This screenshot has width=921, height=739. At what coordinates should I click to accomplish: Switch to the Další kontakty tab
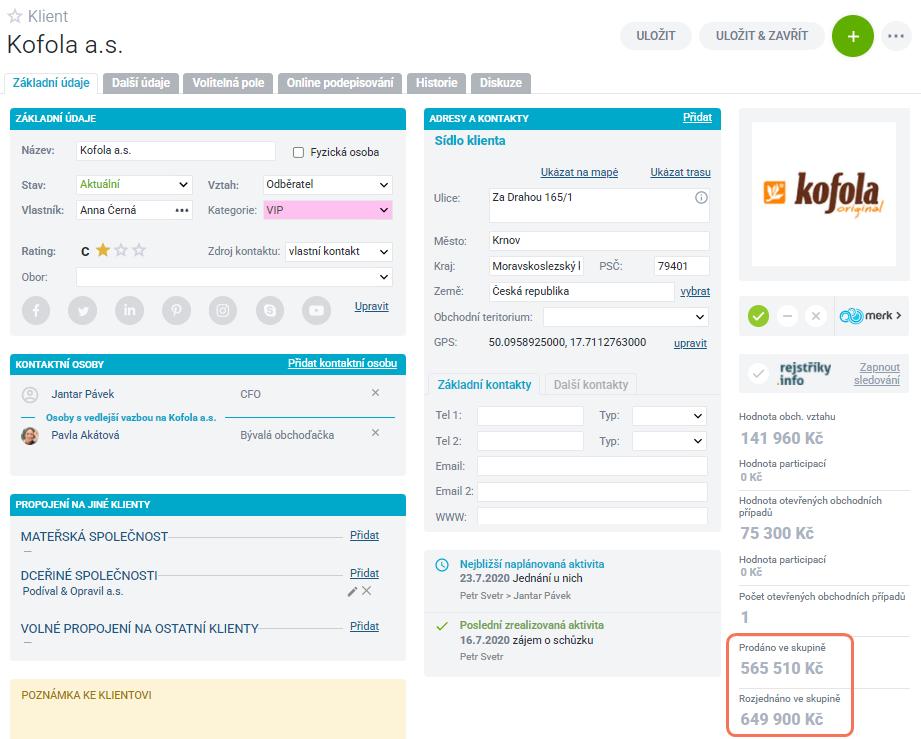[x=591, y=385]
